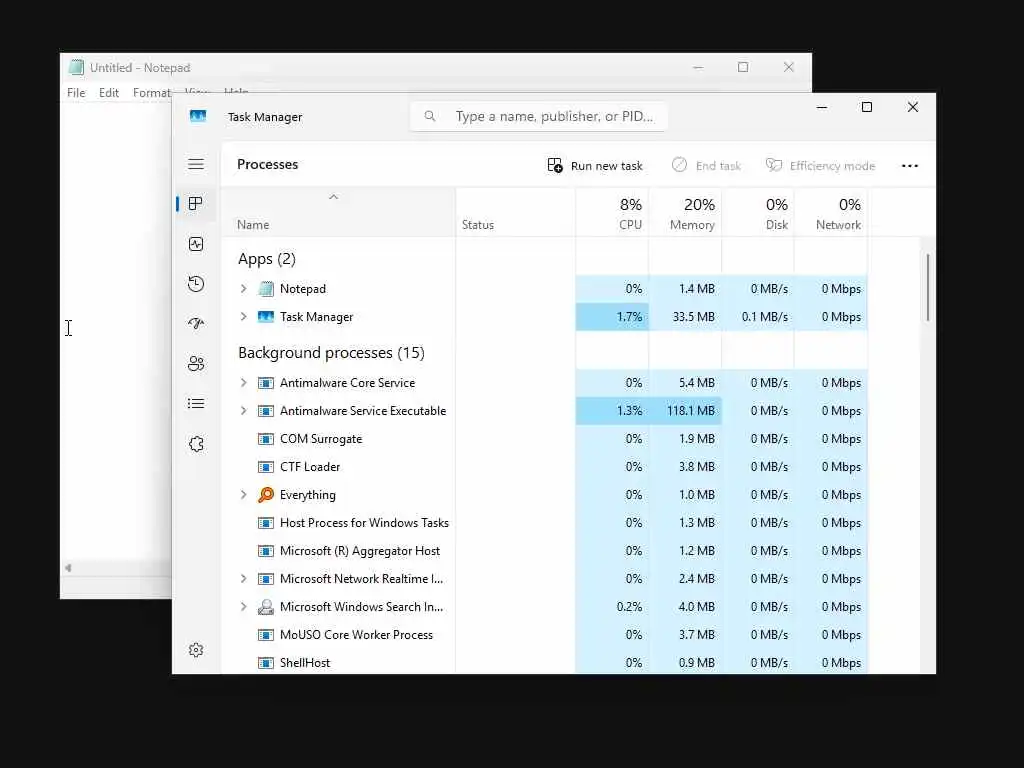Click the Everything process icon
The height and width of the screenshot is (768, 1024).
[266, 495]
